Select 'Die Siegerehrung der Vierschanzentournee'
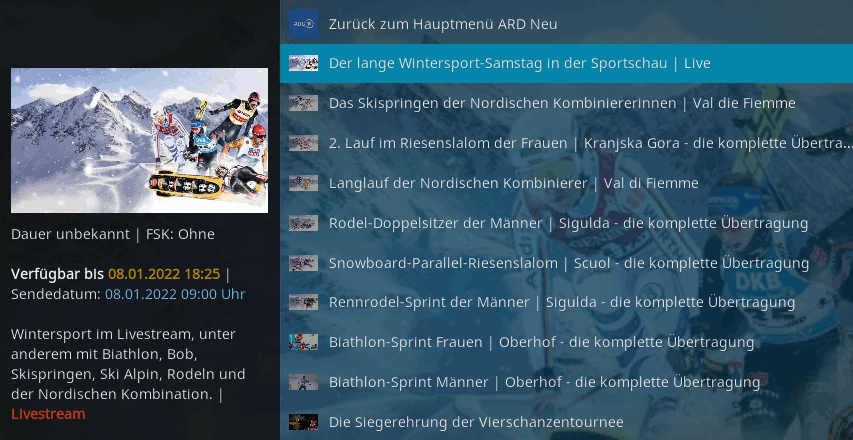853x440 pixels. (566, 422)
